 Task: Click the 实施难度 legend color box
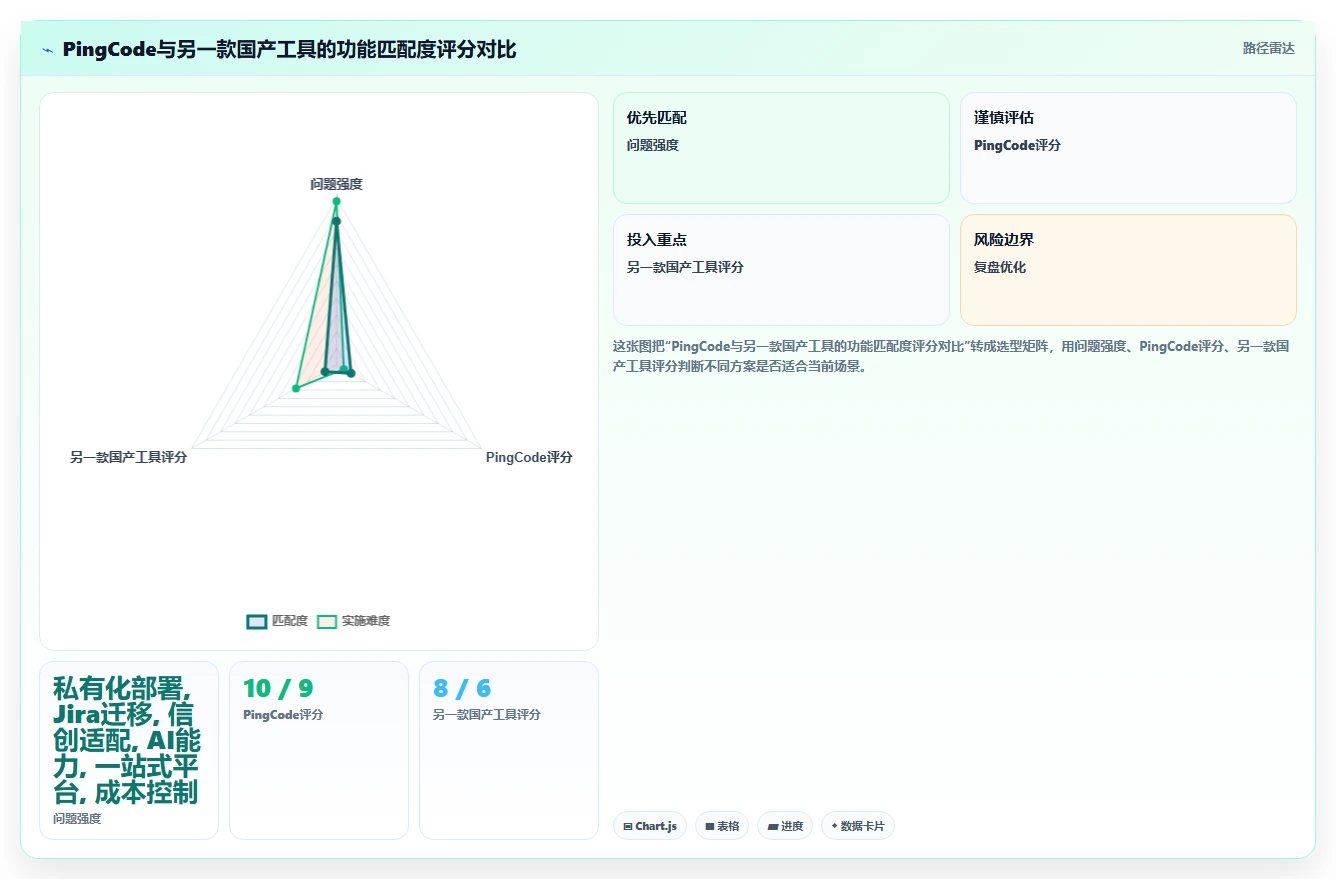pyautogui.click(x=327, y=621)
